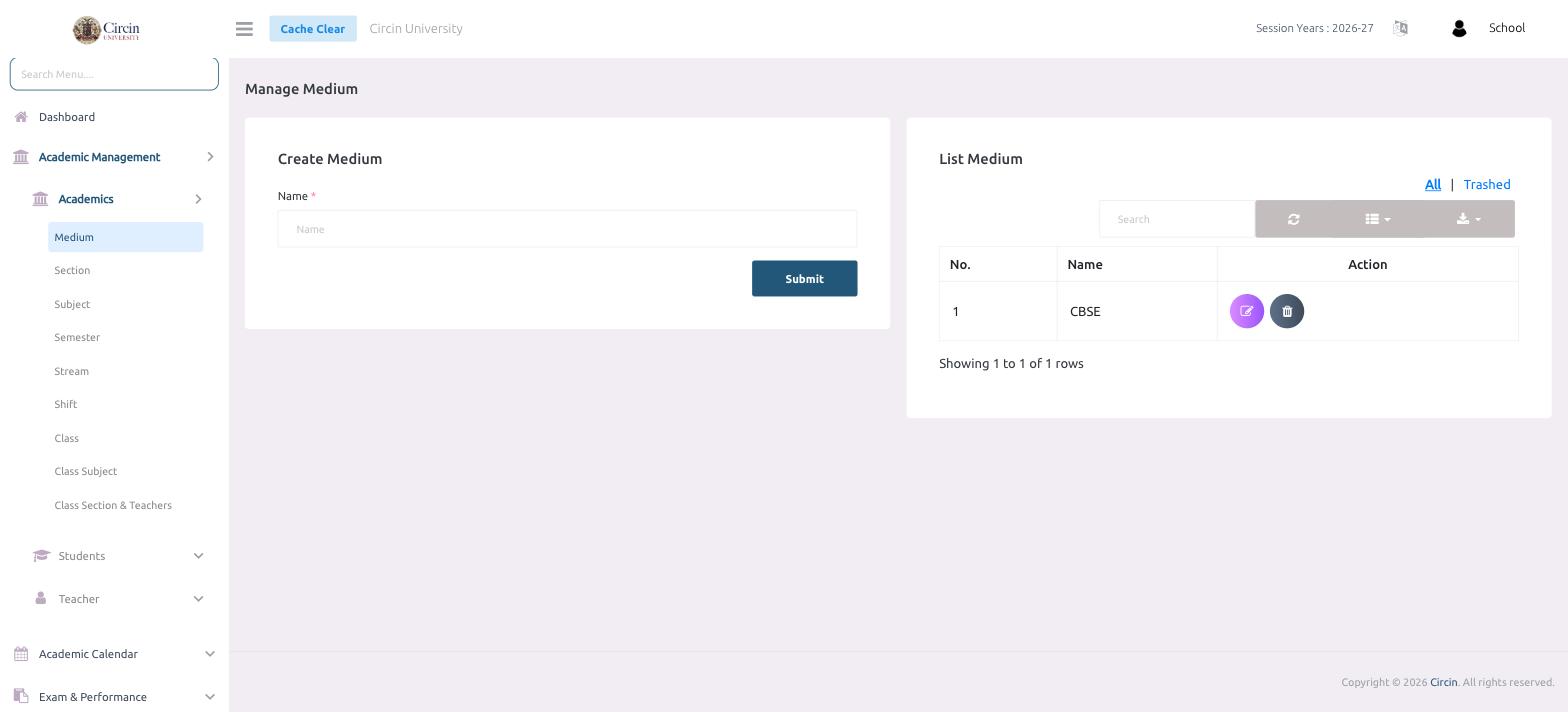Image resolution: width=1568 pixels, height=712 pixels.
Task: Refresh the medium list table
Action: pyautogui.click(x=1294, y=219)
